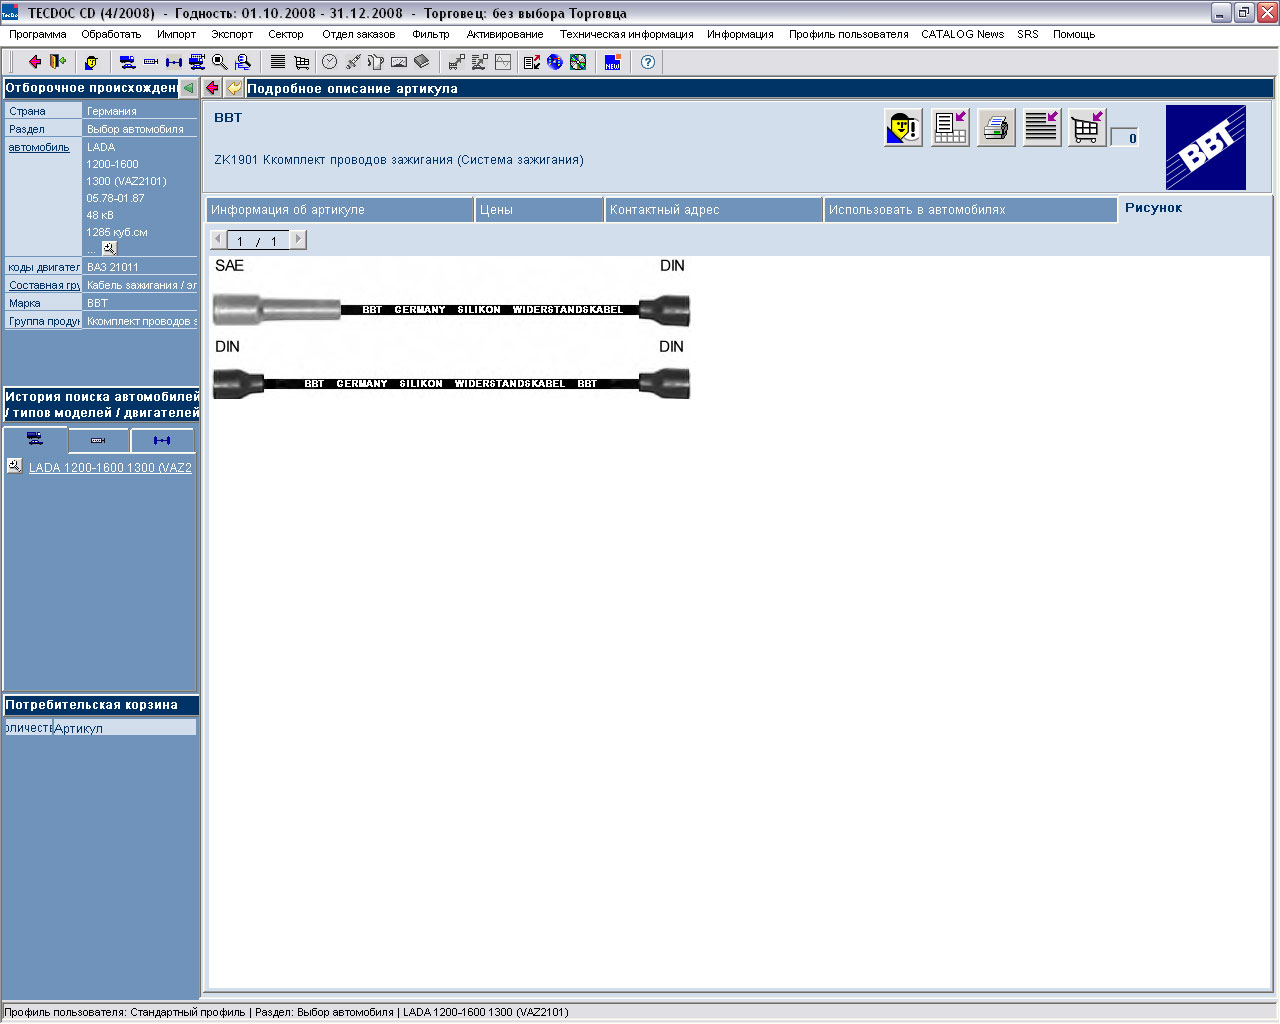Click the spark plug icon in toolbar
1280x1024 pixels.
(x=353, y=62)
